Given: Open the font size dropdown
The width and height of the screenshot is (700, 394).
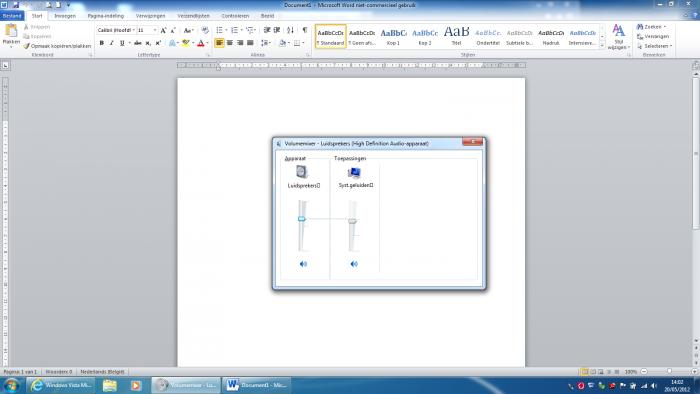Looking at the screenshot, I should pos(155,30).
